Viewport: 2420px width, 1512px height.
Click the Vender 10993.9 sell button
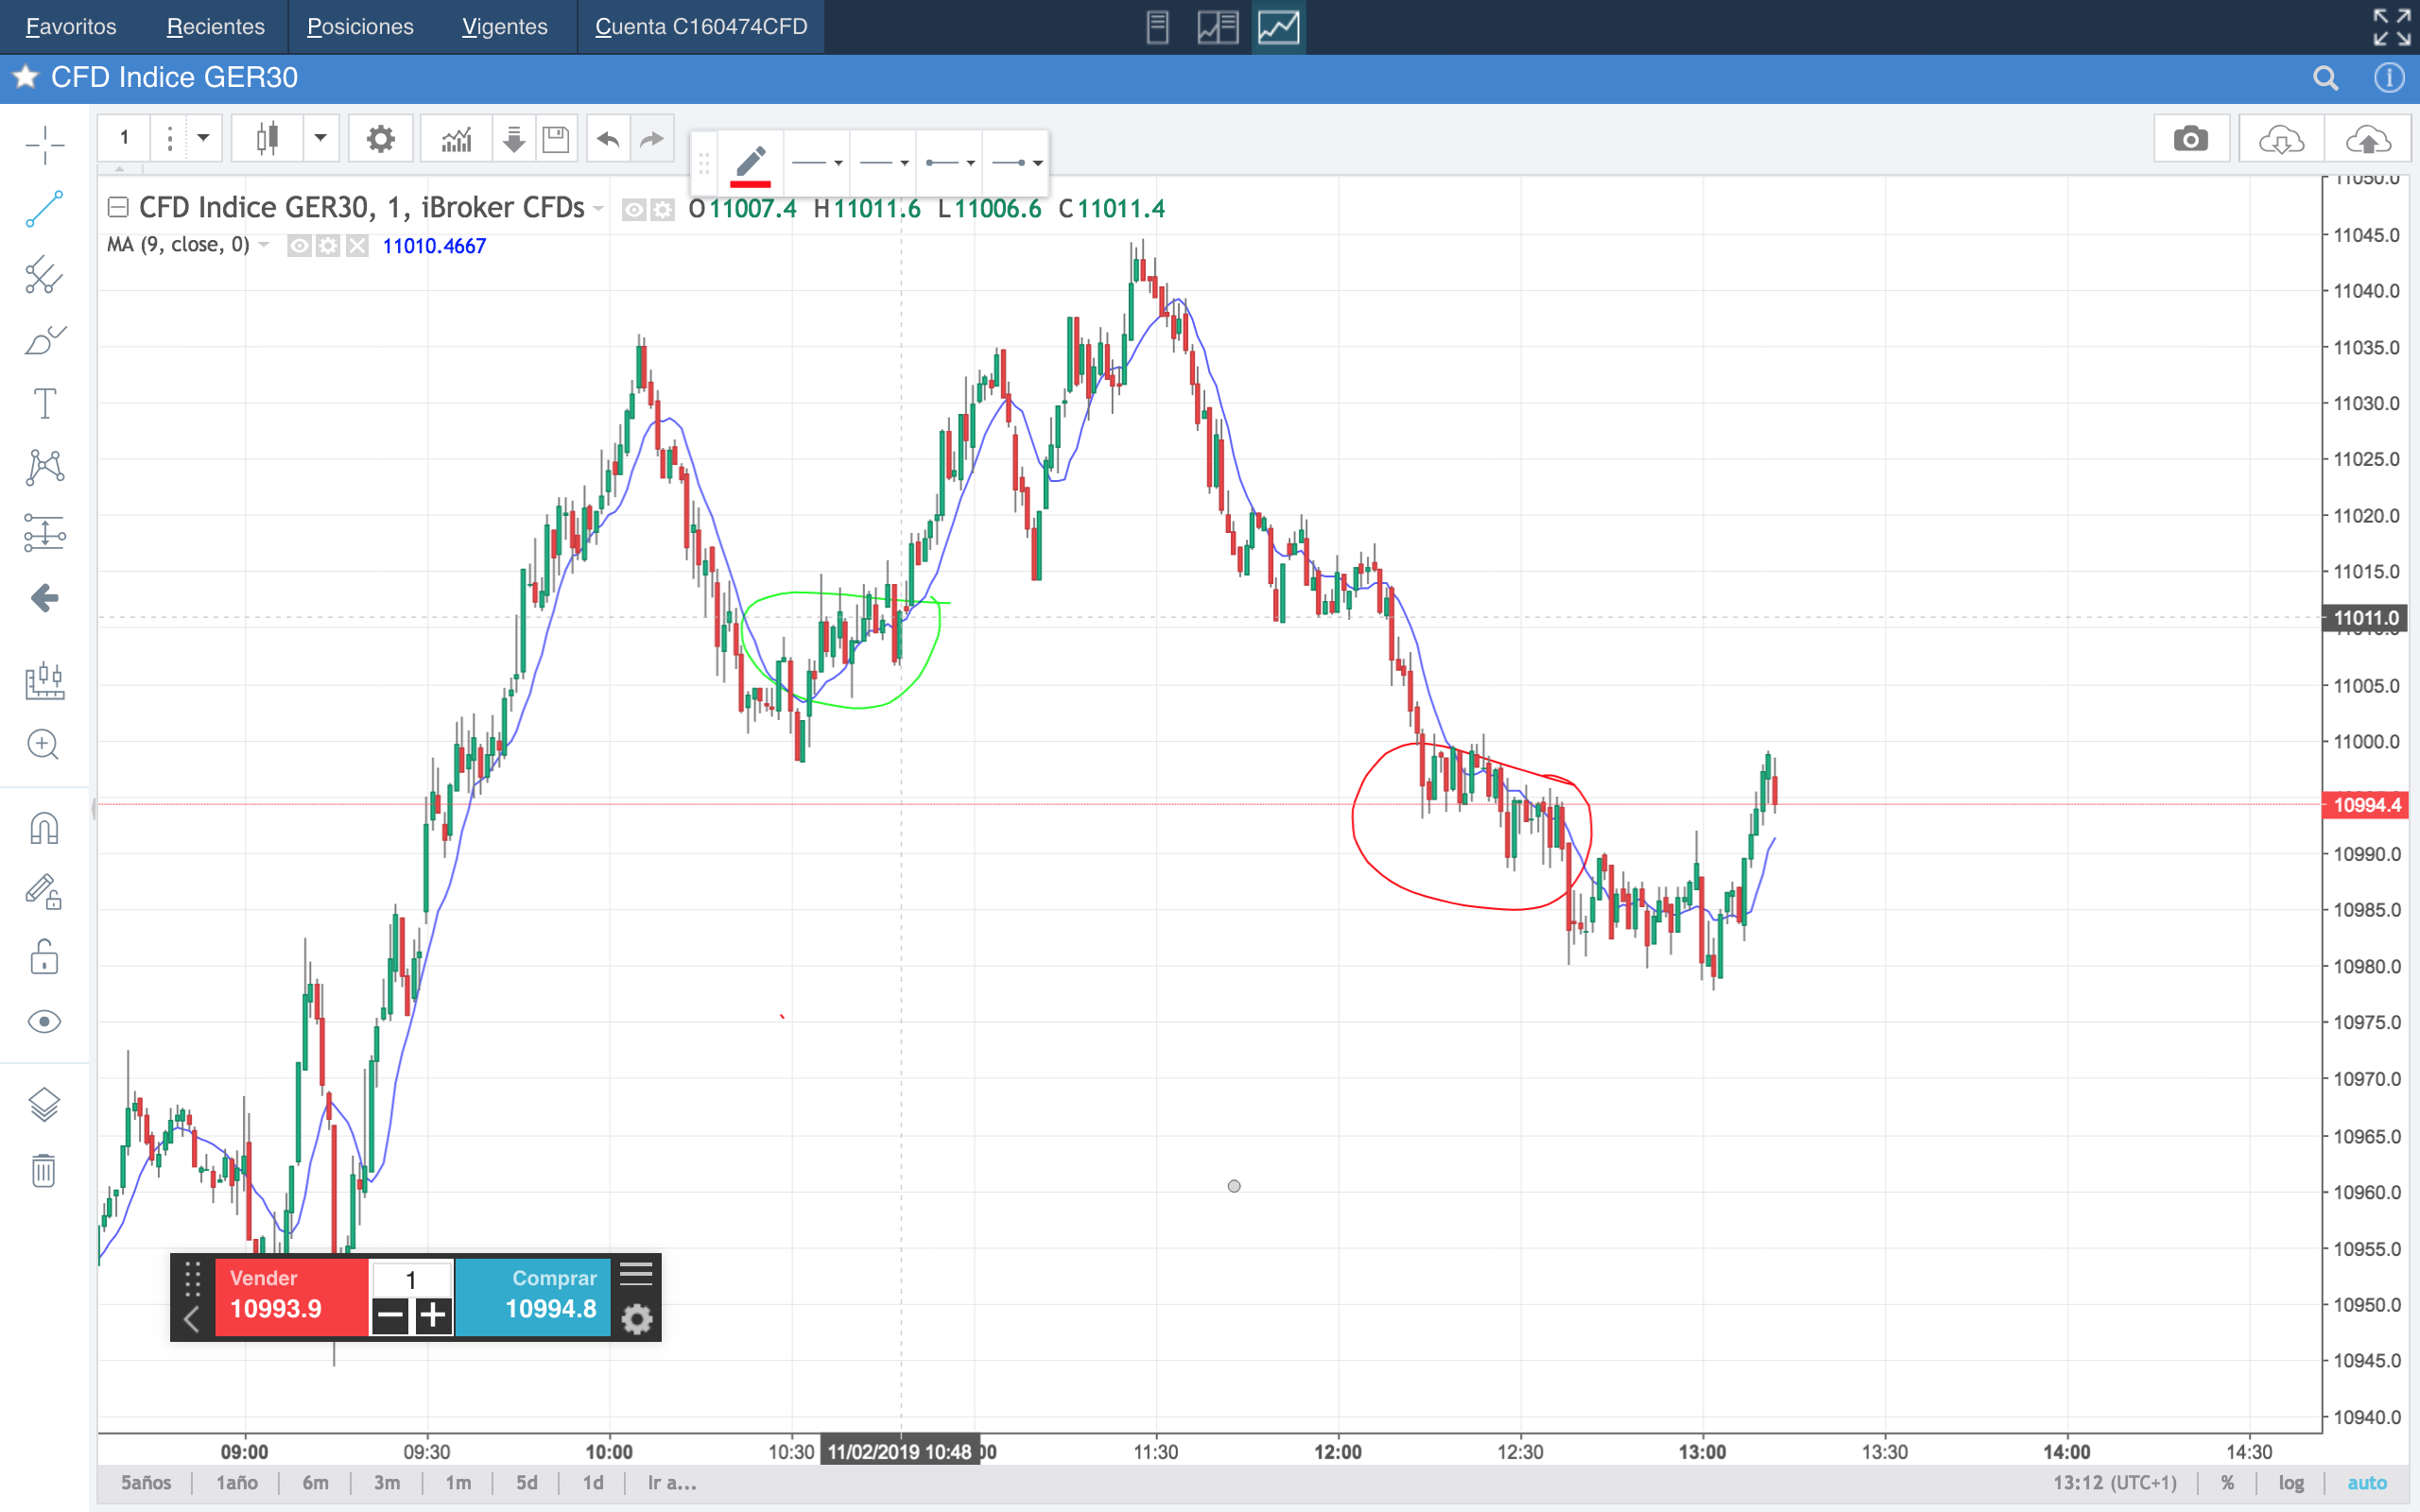[x=291, y=1295]
